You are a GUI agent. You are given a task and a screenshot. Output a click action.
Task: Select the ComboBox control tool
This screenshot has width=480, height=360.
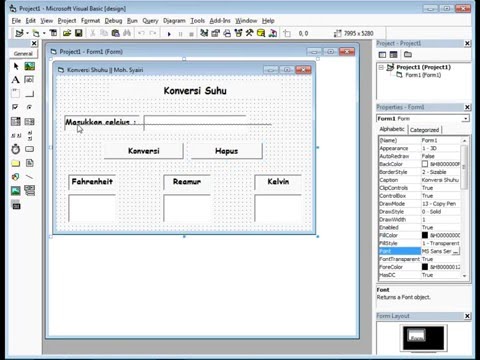pyautogui.click(x=16, y=121)
